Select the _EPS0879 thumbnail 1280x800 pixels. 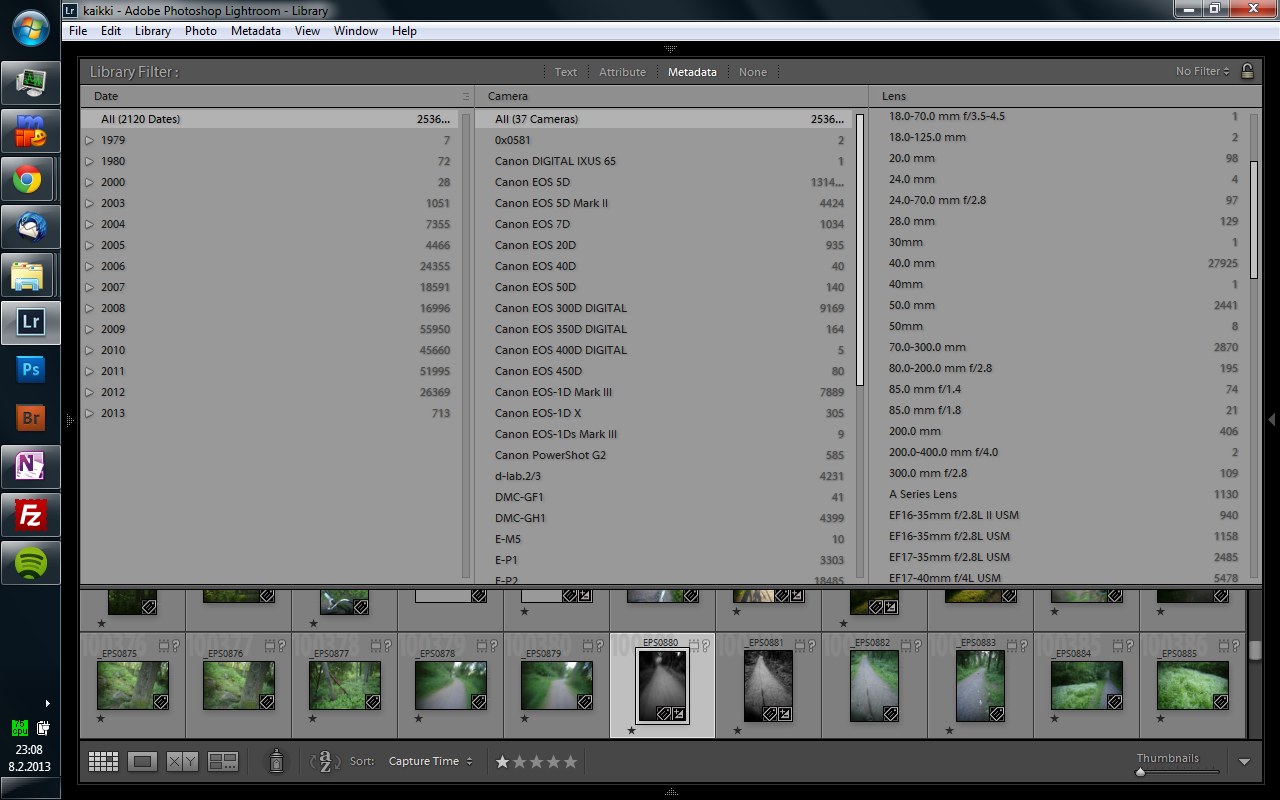555,685
